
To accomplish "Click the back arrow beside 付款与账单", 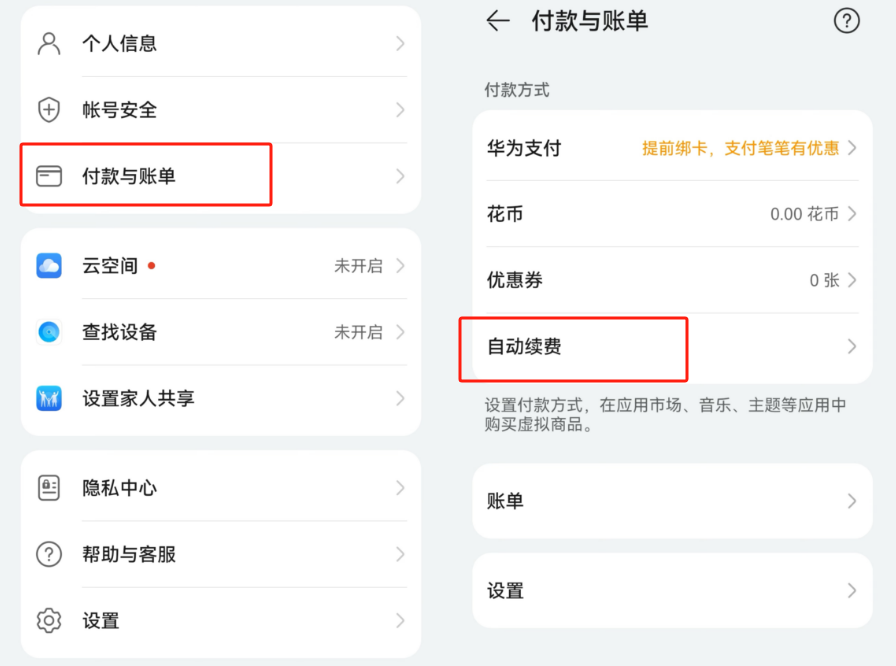I will [498, 21].
